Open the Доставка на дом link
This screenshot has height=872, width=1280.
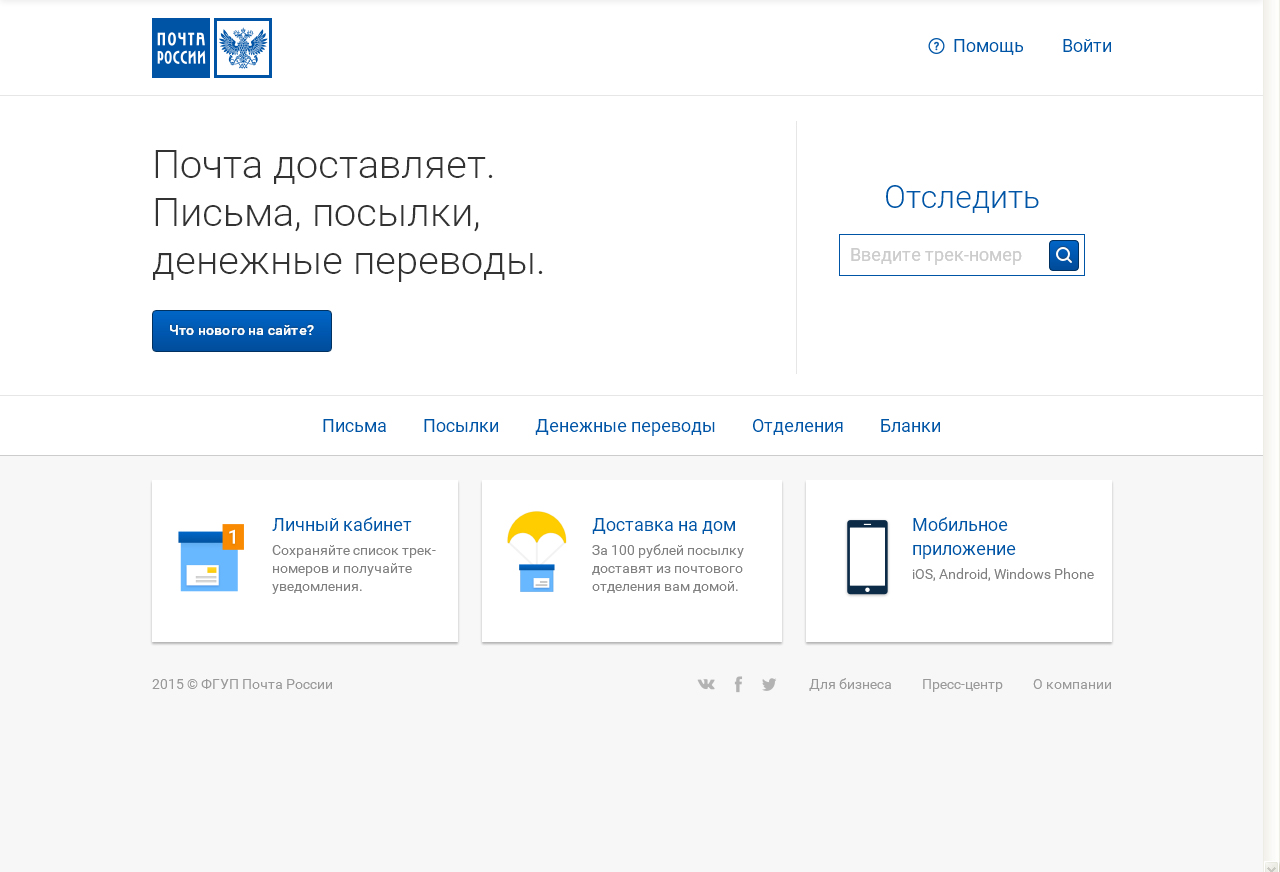click(x=664, y=525)
